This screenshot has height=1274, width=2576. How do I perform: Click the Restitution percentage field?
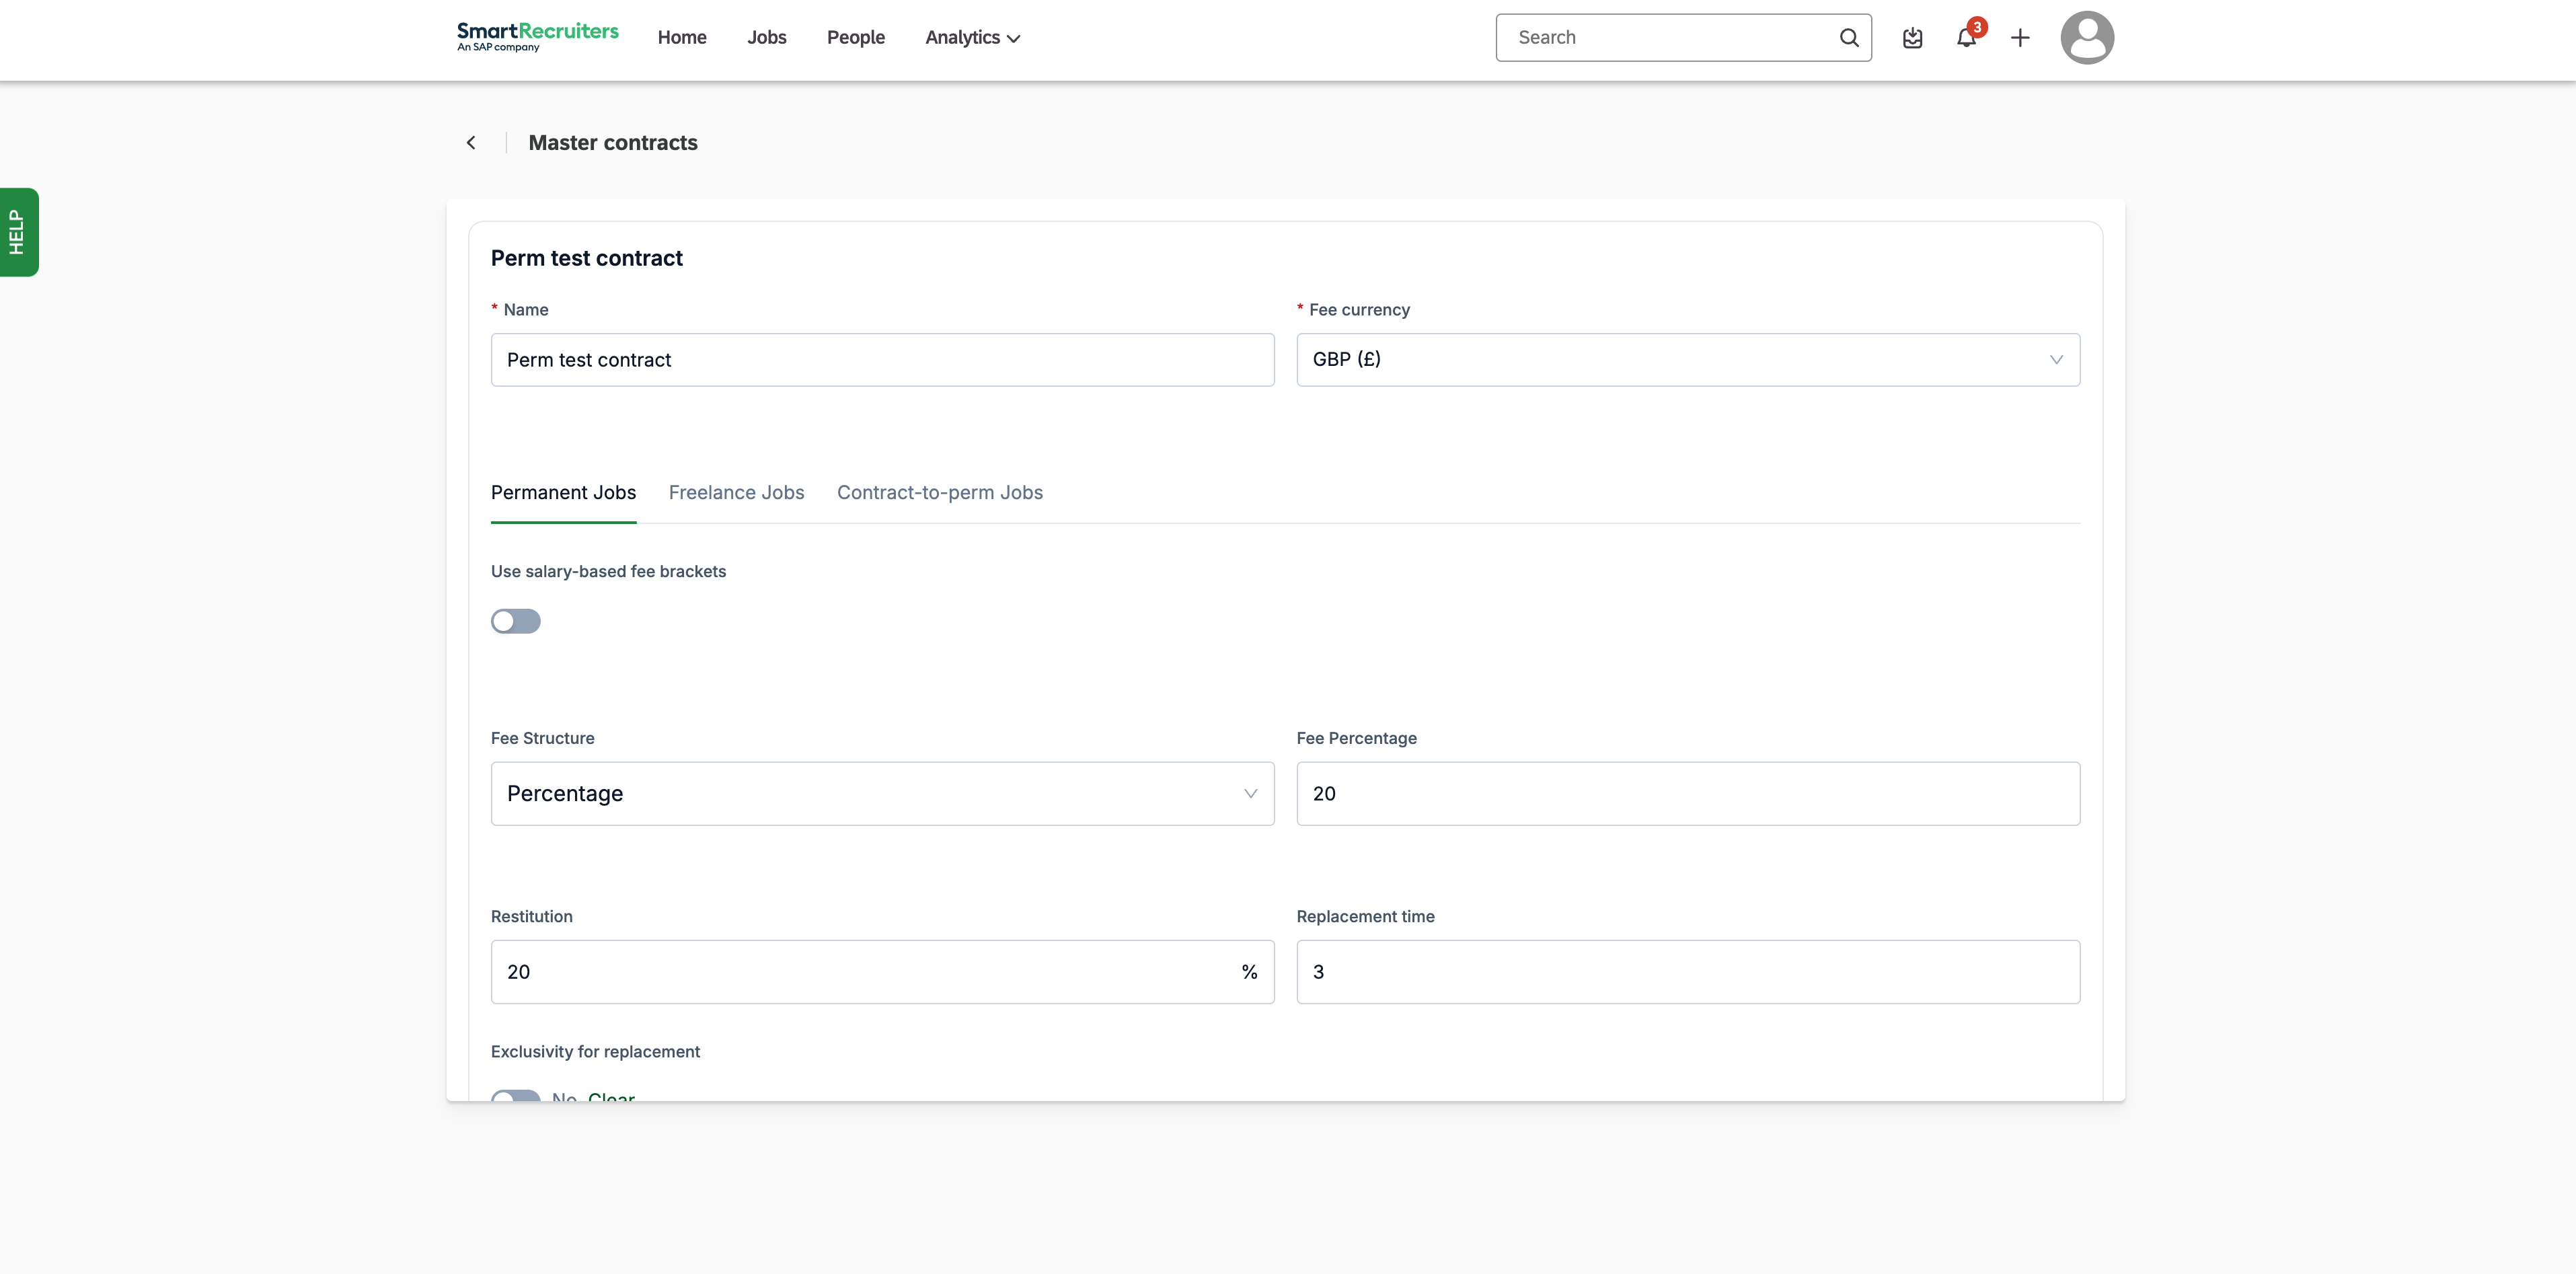882,972
